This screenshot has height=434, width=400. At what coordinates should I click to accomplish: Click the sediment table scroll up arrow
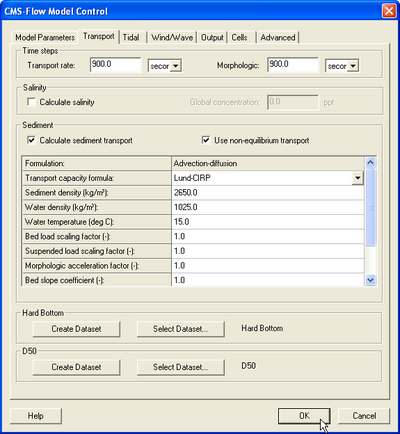pos(370,163)
